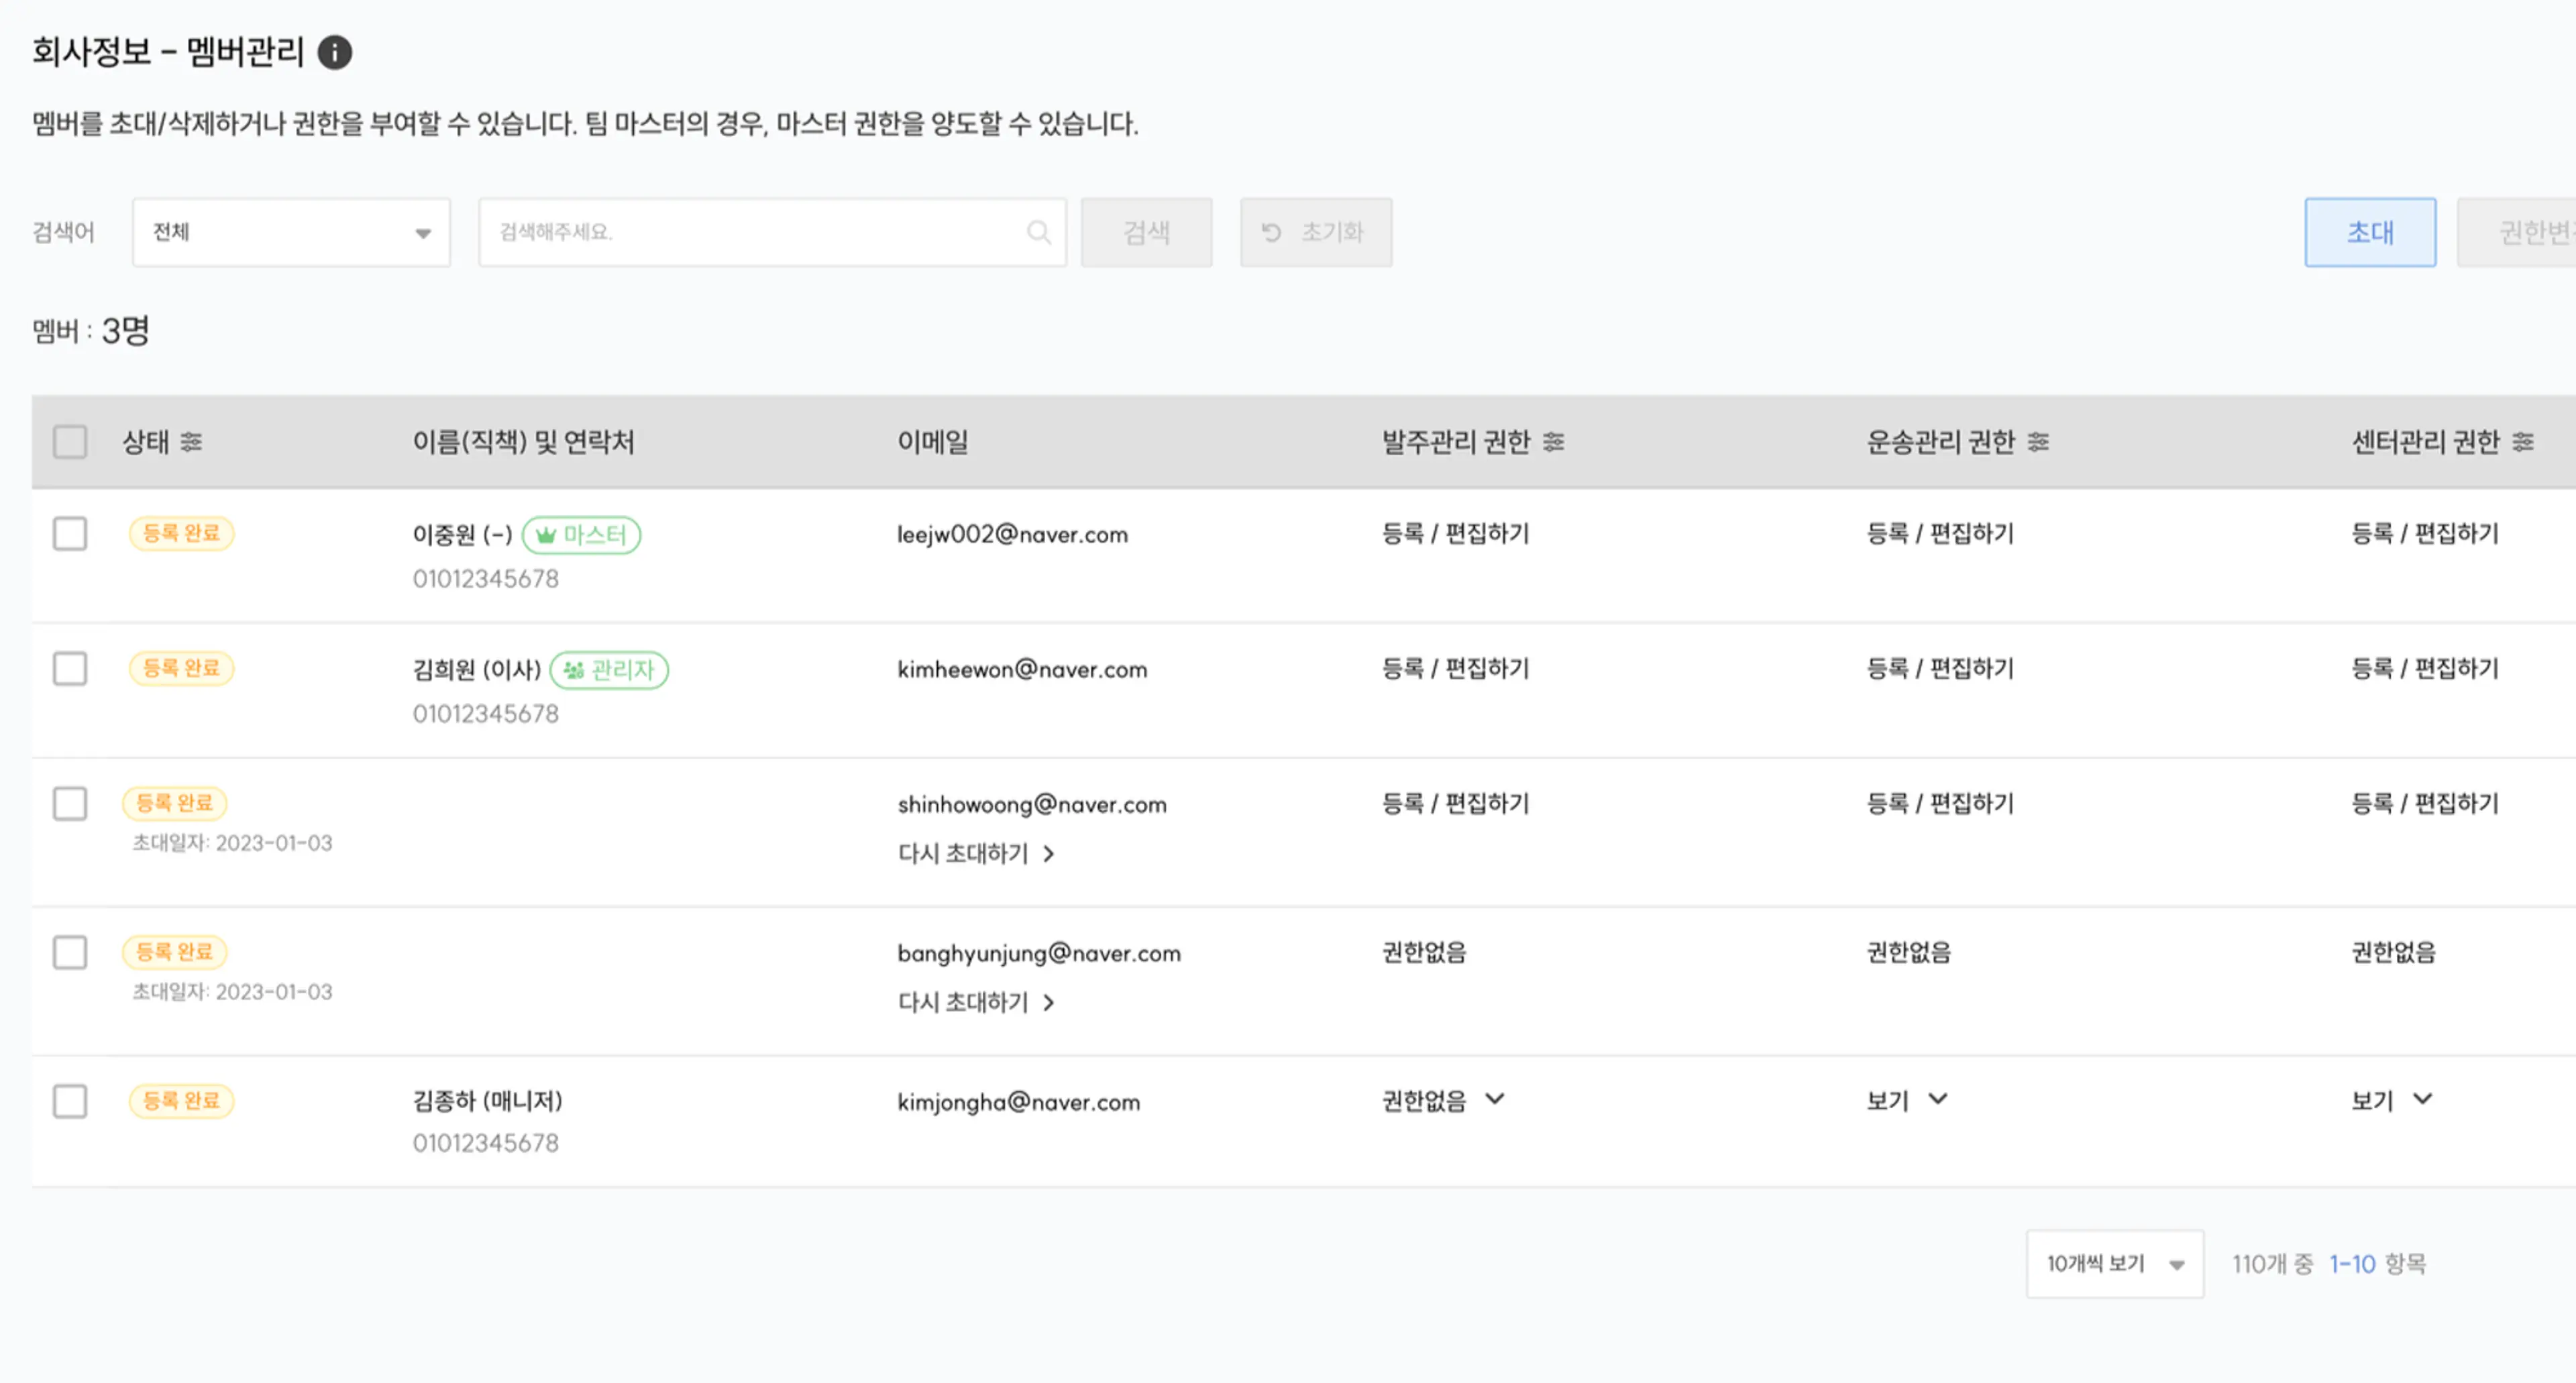The width and height of the screenshot is (2576, 1383).
Task: Click 다시 초대하기 for banghyunjung
Action: click(x=977, y=1003)
